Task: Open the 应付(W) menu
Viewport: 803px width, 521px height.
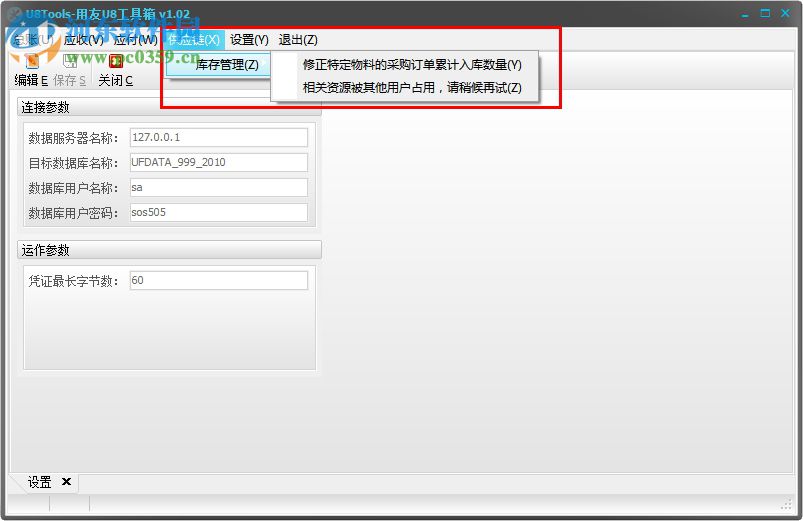Action: (x=136, y=40)
